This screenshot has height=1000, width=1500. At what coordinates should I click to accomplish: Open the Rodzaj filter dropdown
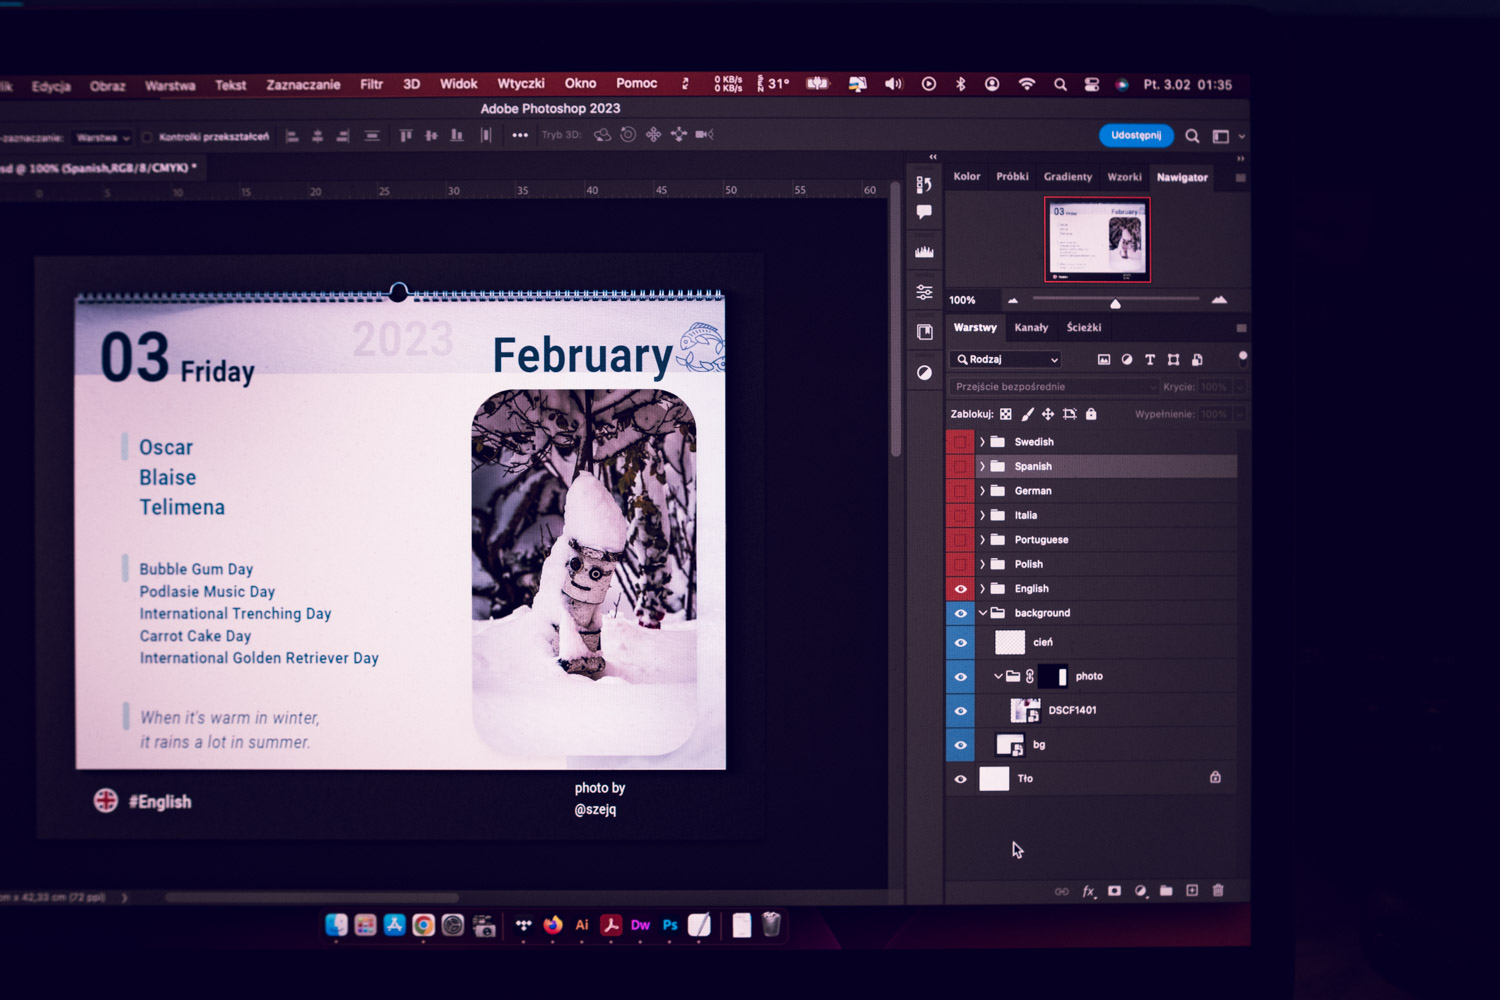[1007, 360]
